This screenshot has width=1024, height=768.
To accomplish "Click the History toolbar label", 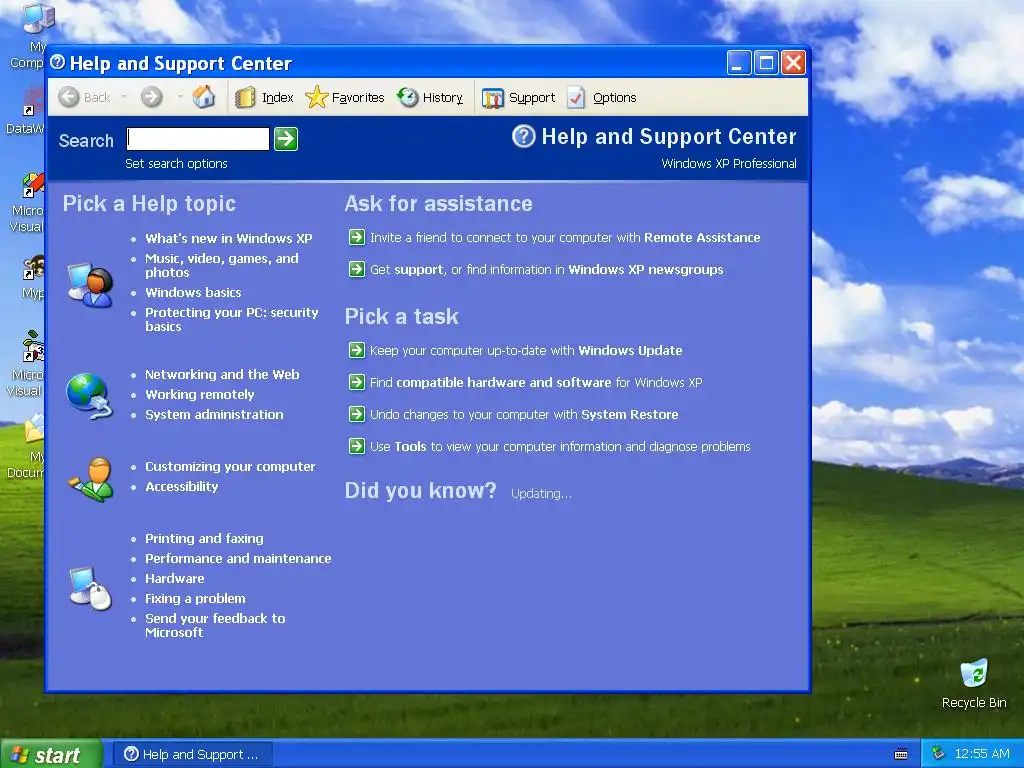I will (x=443, y=97).
